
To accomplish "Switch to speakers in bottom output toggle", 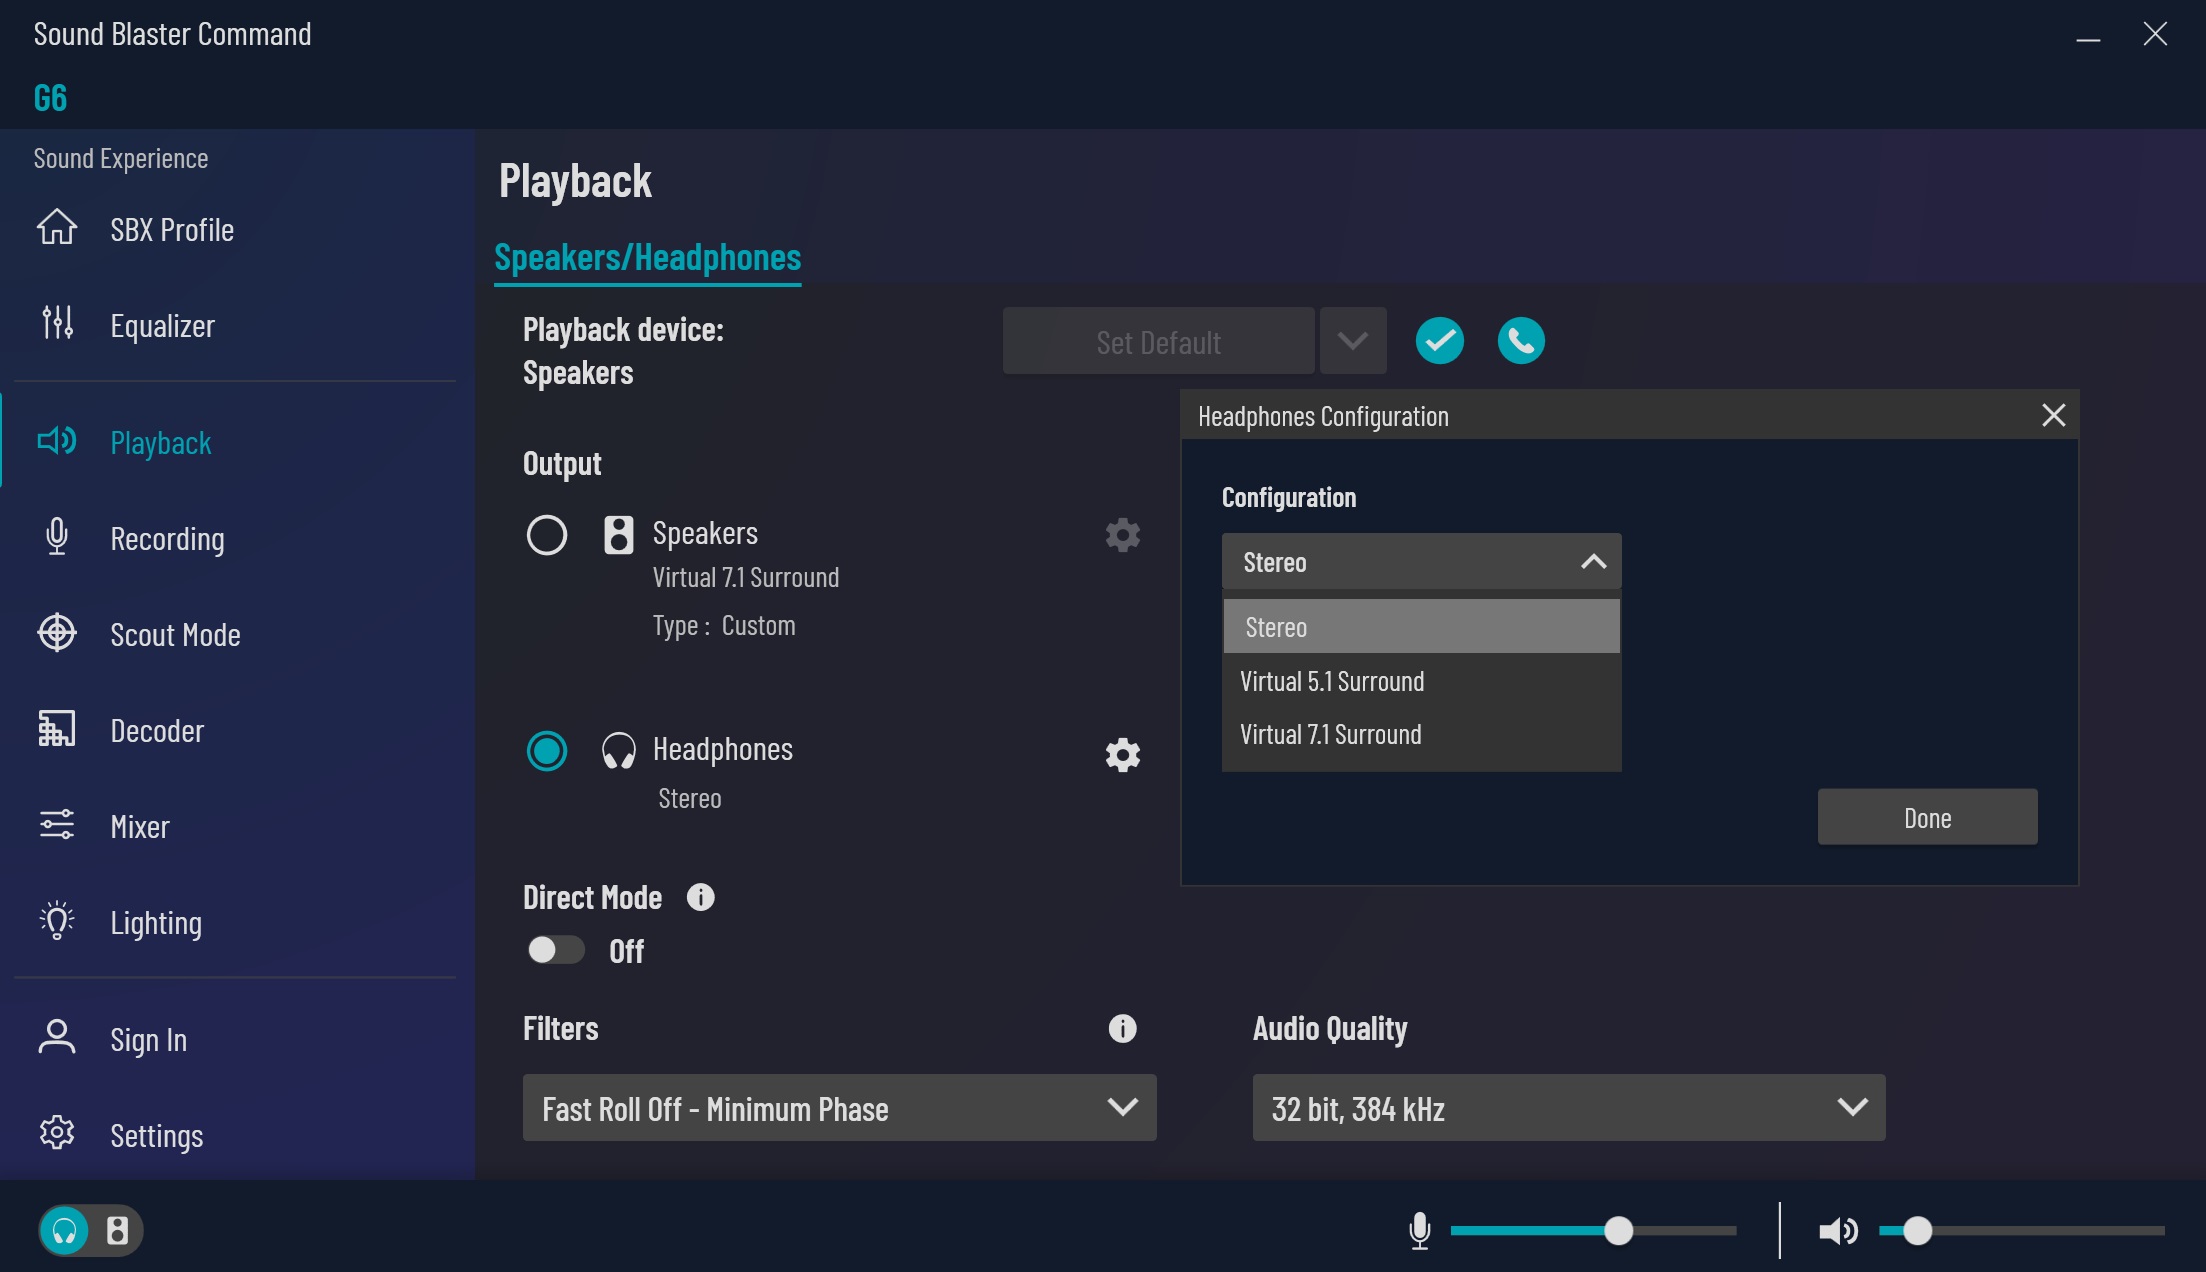I will 117,1230.
